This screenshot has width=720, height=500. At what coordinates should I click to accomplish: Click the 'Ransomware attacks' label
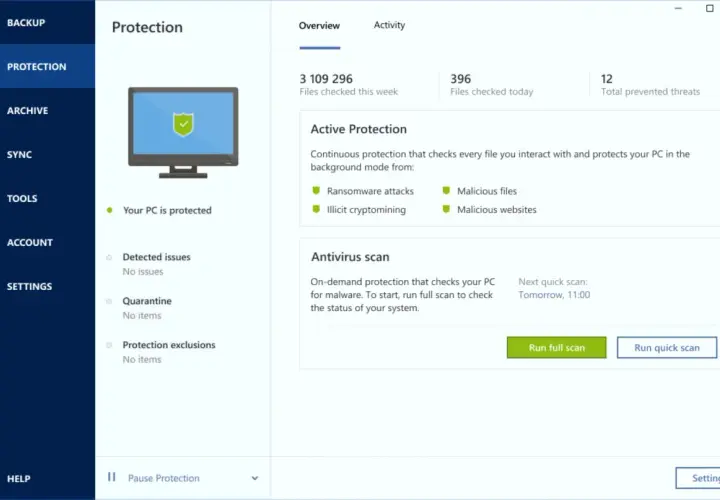(x=370, y=191)
